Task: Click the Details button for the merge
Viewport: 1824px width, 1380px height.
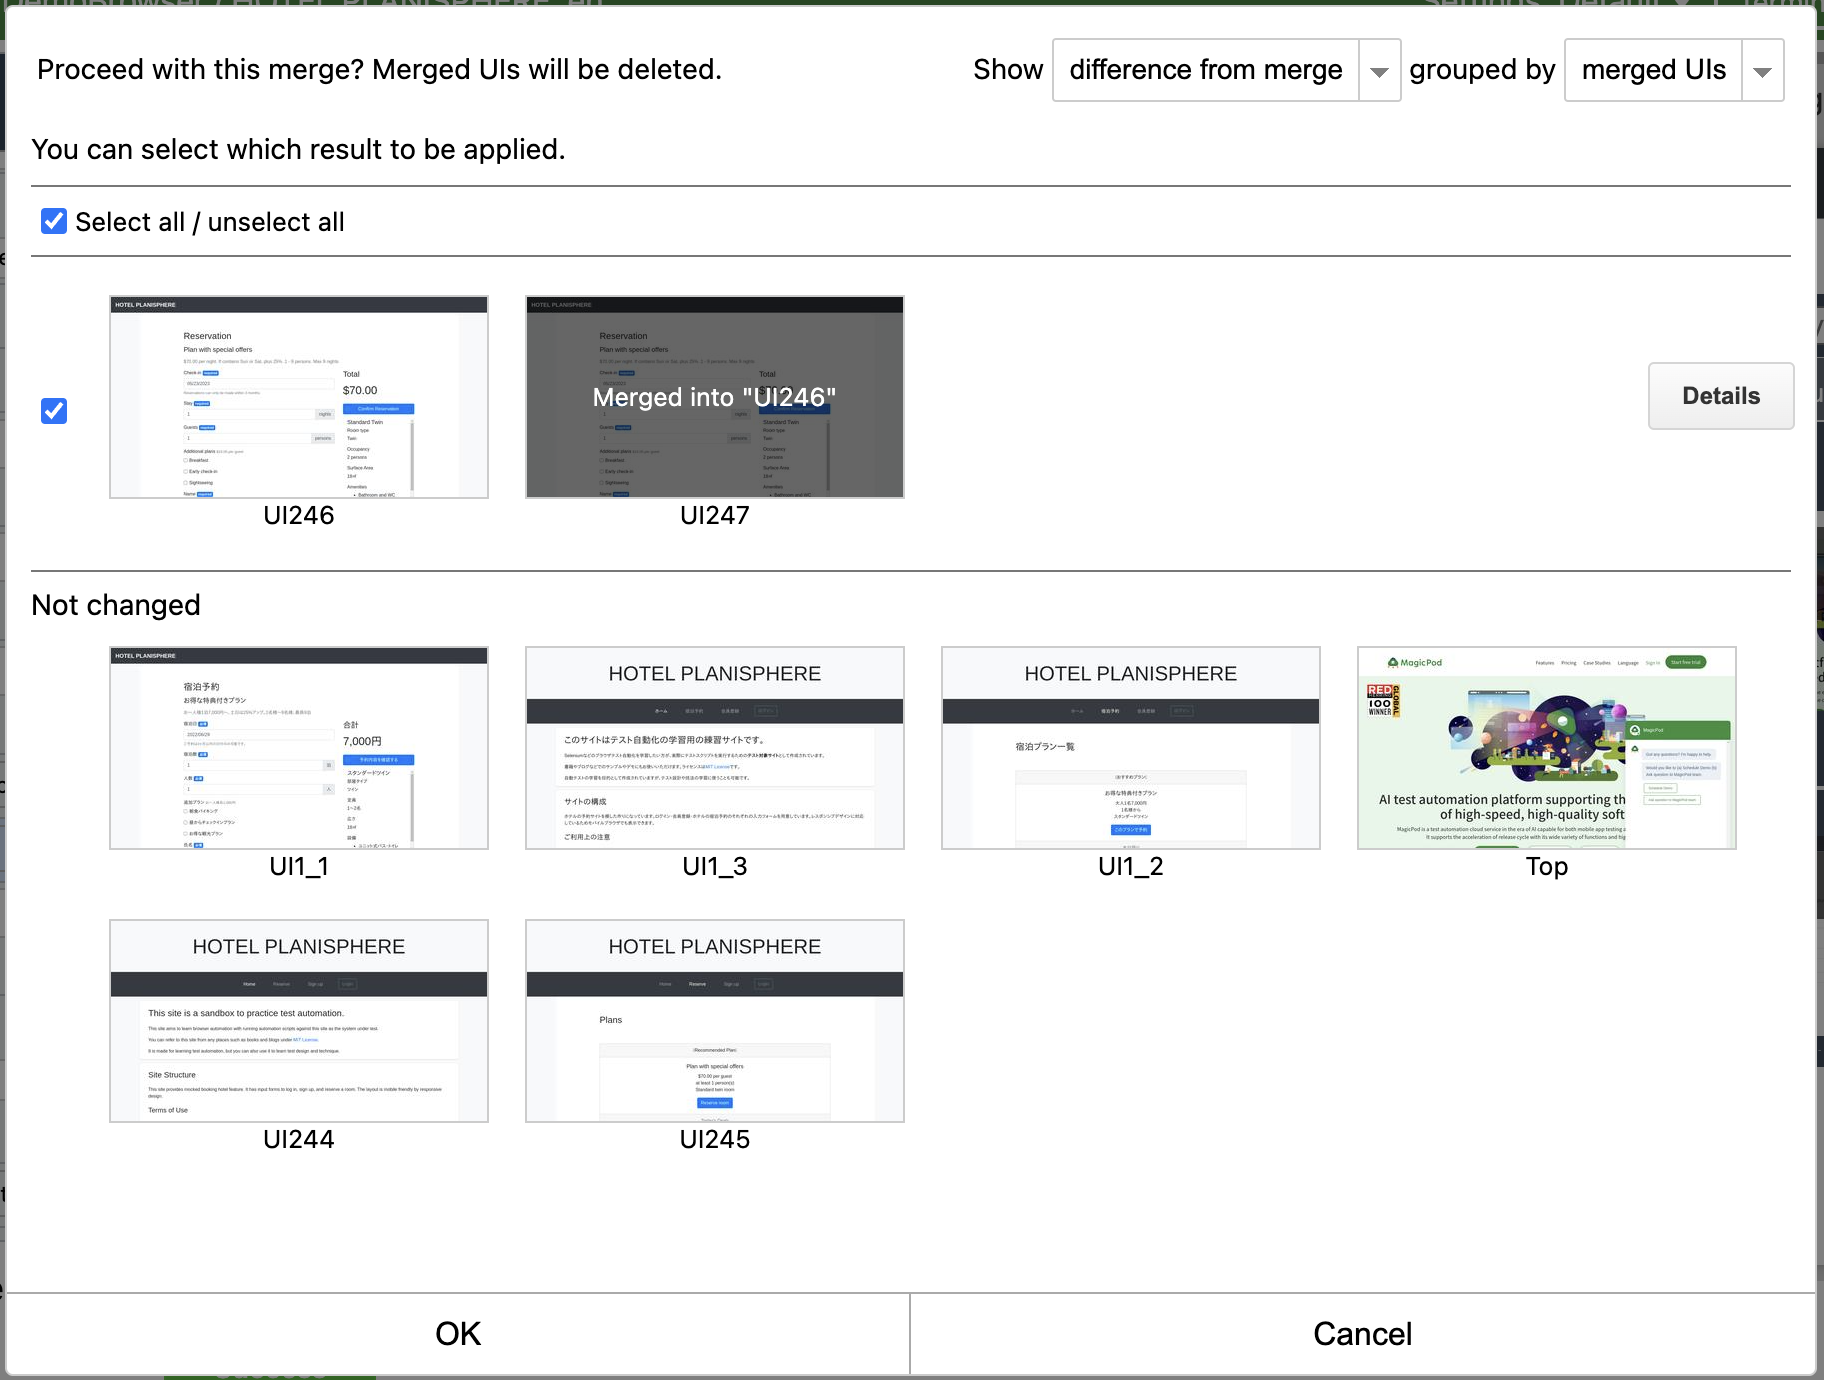Action: pos(1720,396)
